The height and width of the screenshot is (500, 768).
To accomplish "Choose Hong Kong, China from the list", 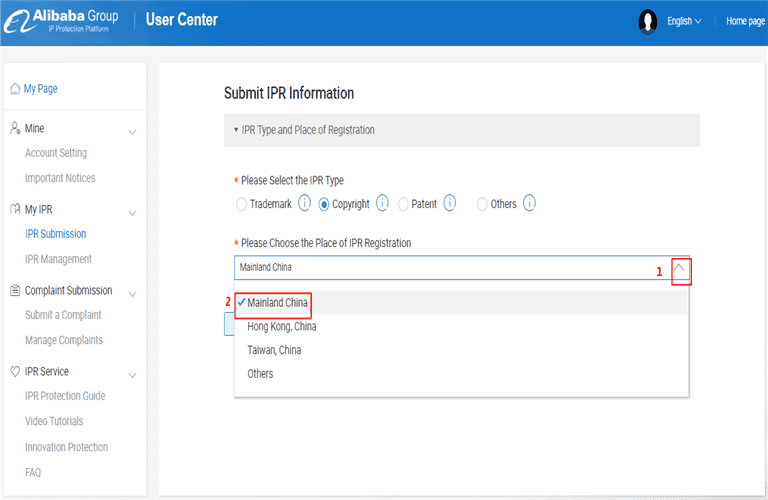I will tap(282, 326).
